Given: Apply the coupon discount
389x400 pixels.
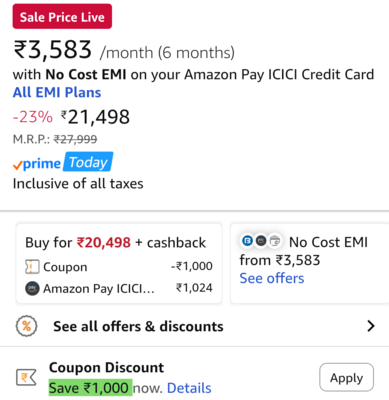Looking at the screenshot, I should click(346, 377).
